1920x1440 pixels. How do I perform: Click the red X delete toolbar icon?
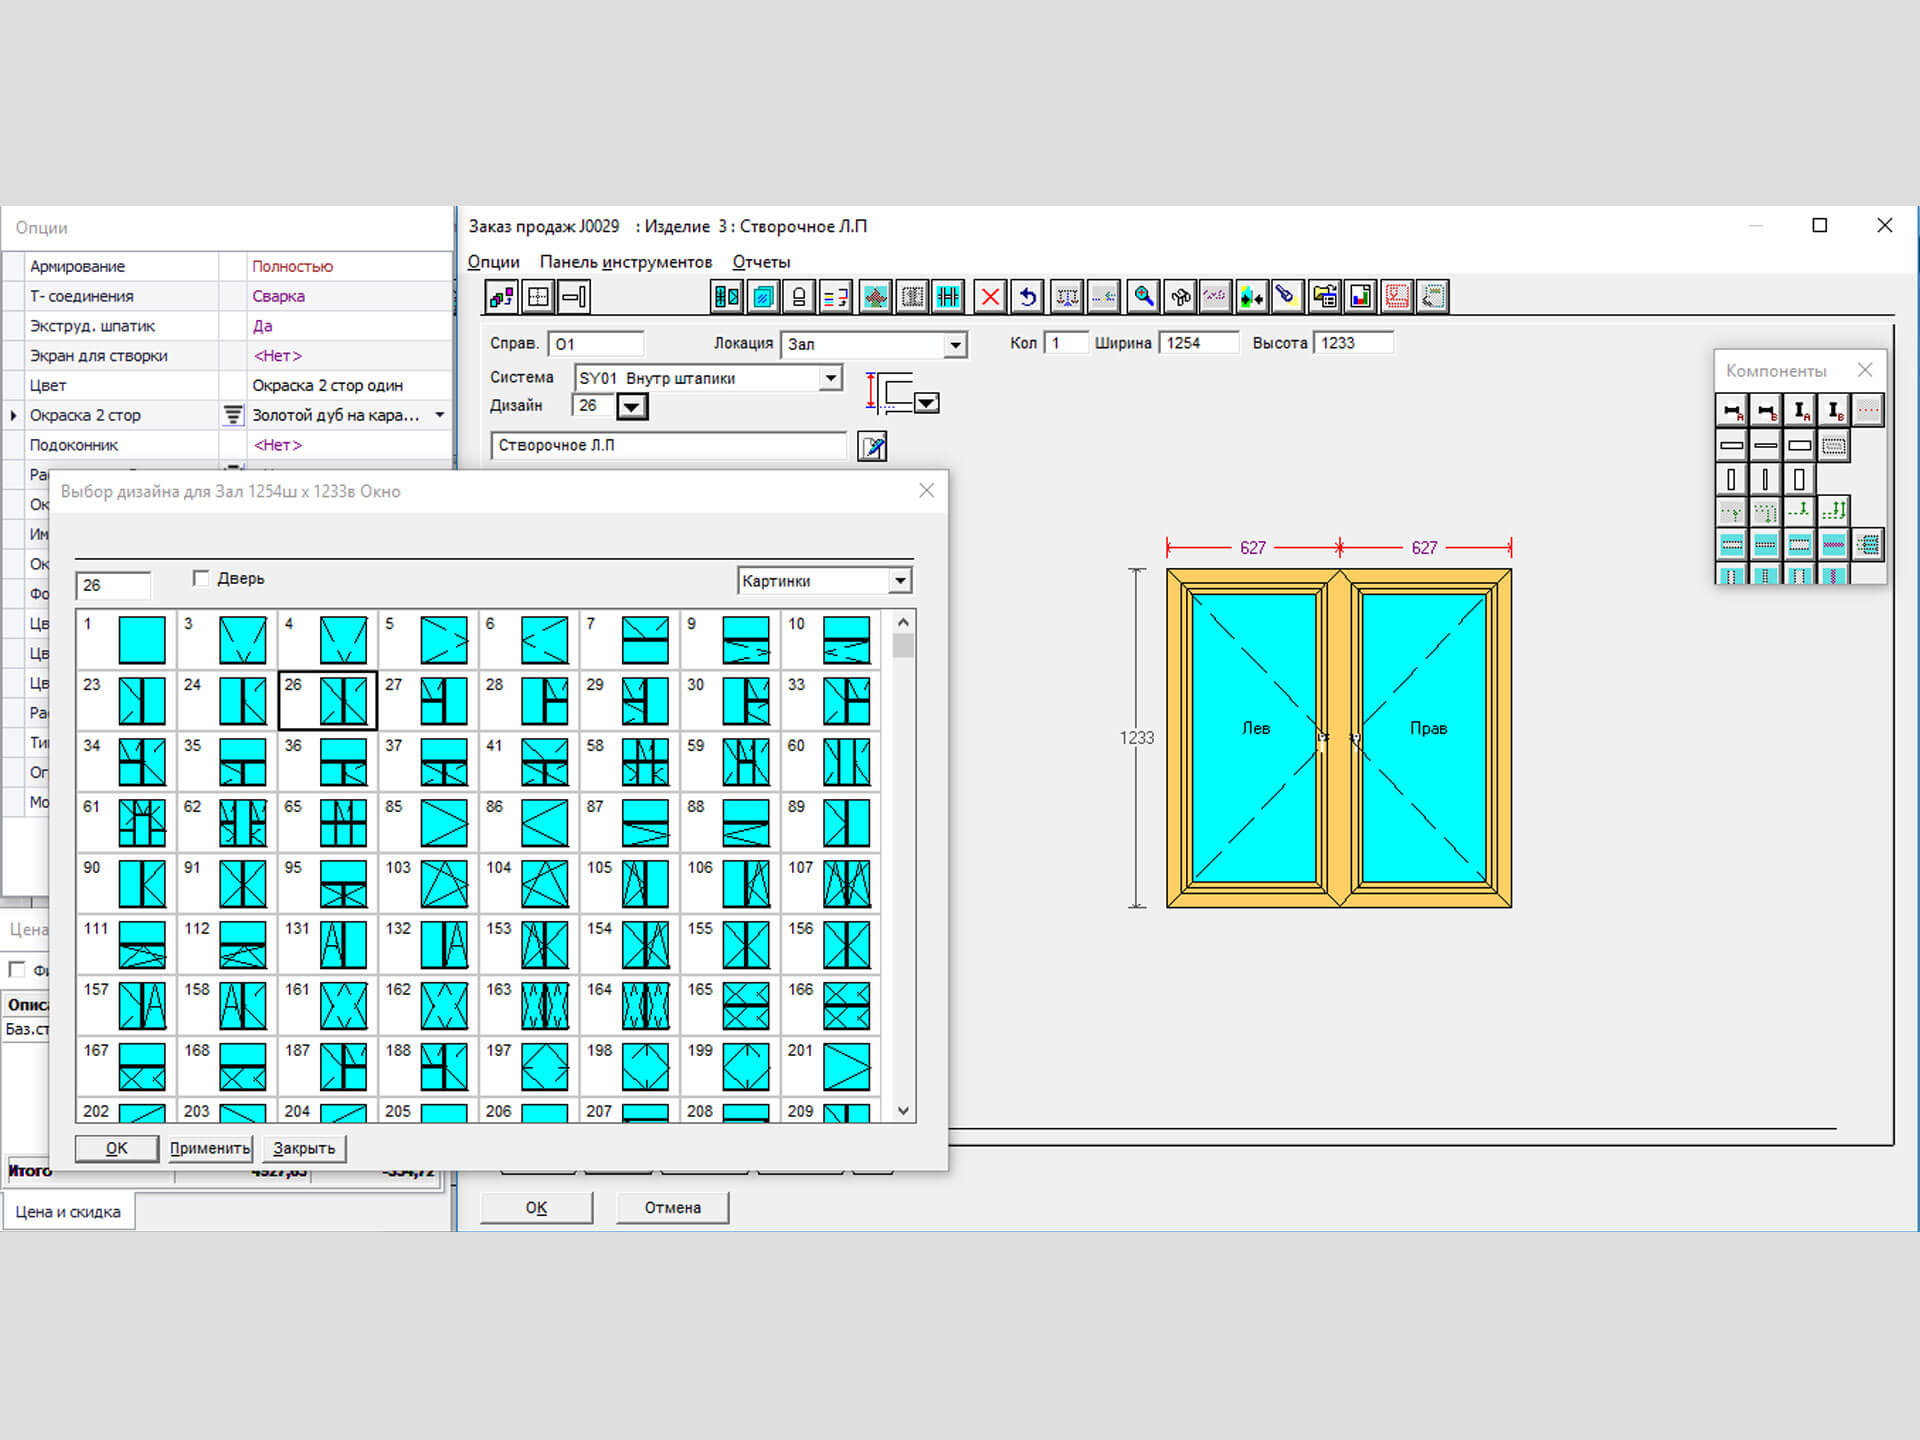pyautogui.click(x=990, y=297)
